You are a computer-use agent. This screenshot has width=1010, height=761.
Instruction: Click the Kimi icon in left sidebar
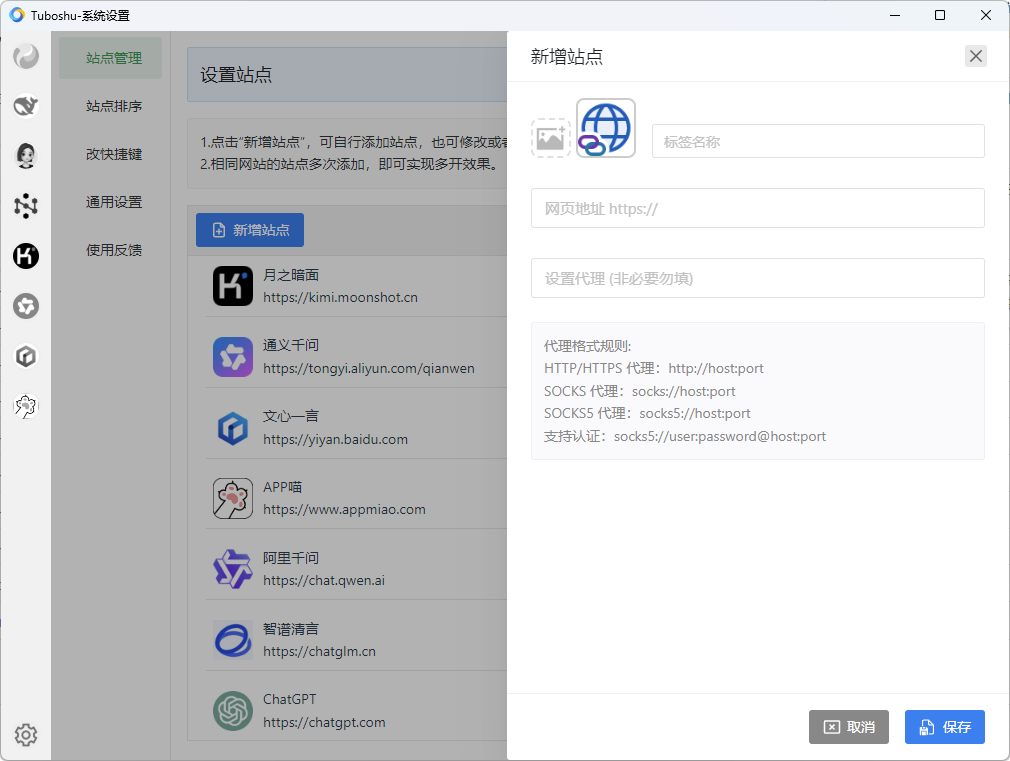tap(26, 256)
